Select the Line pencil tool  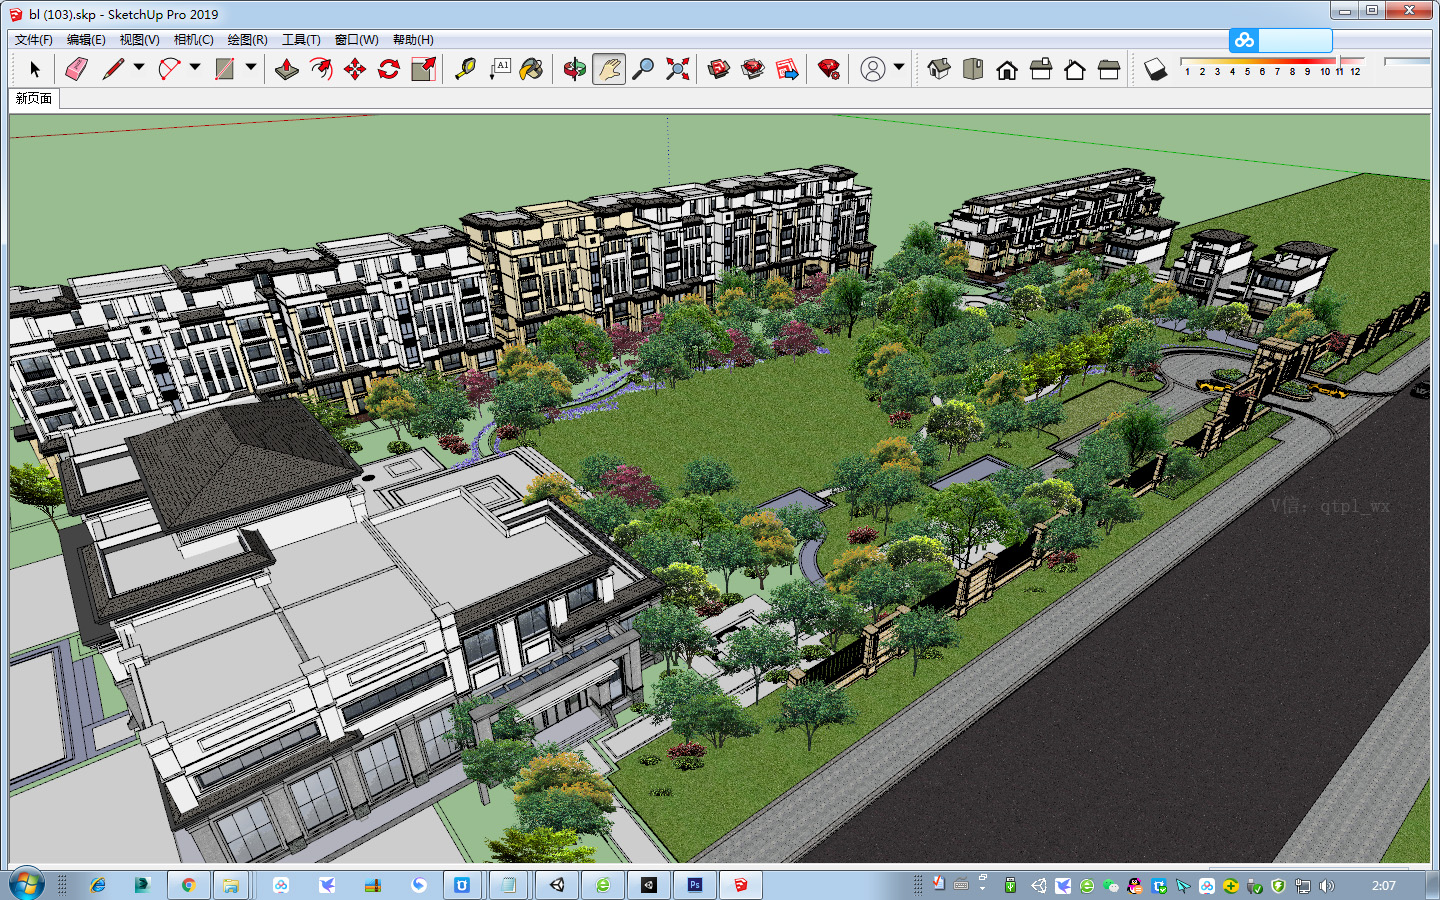tap(113, 69)
